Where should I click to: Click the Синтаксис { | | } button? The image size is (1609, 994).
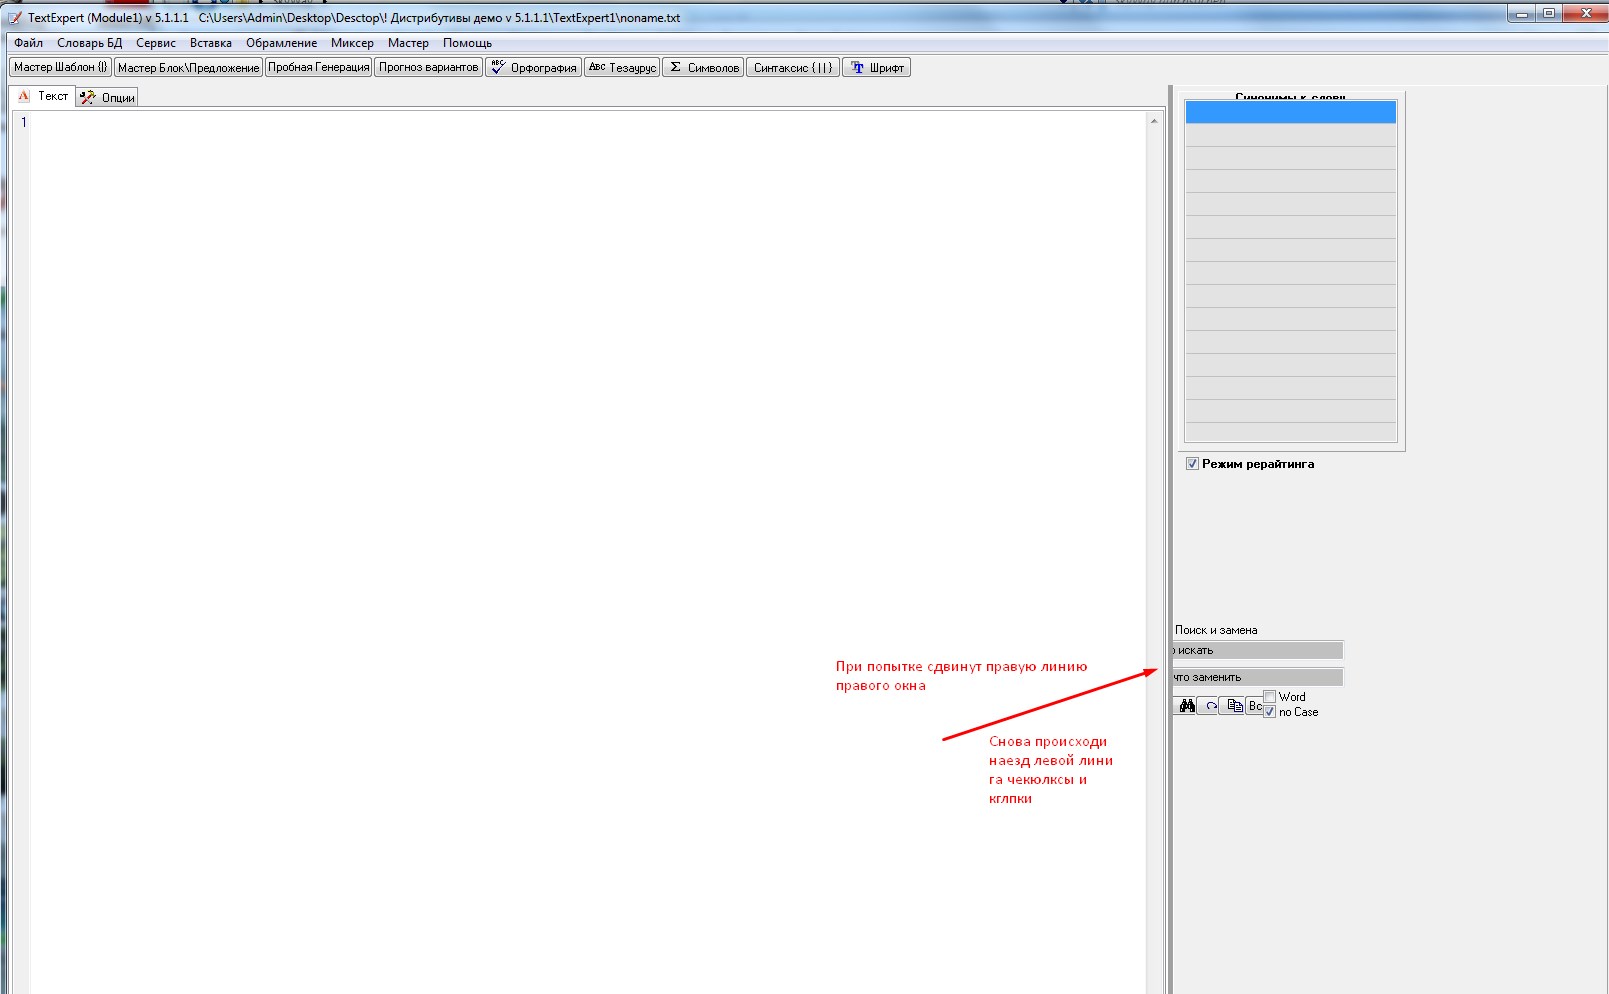[x=793, y=67]
